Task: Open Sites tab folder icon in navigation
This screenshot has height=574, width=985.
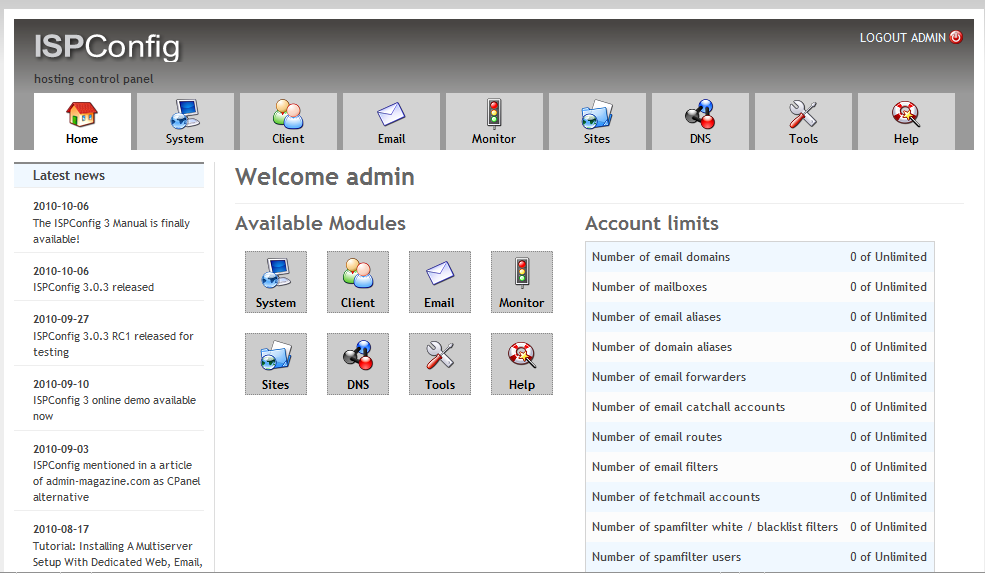Action: 596,114
